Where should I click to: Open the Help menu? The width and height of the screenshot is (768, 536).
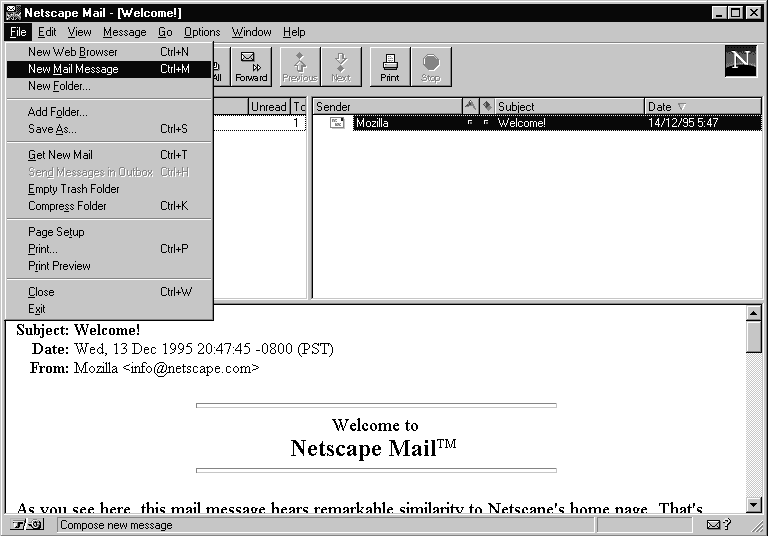click(x=294, y=32)
